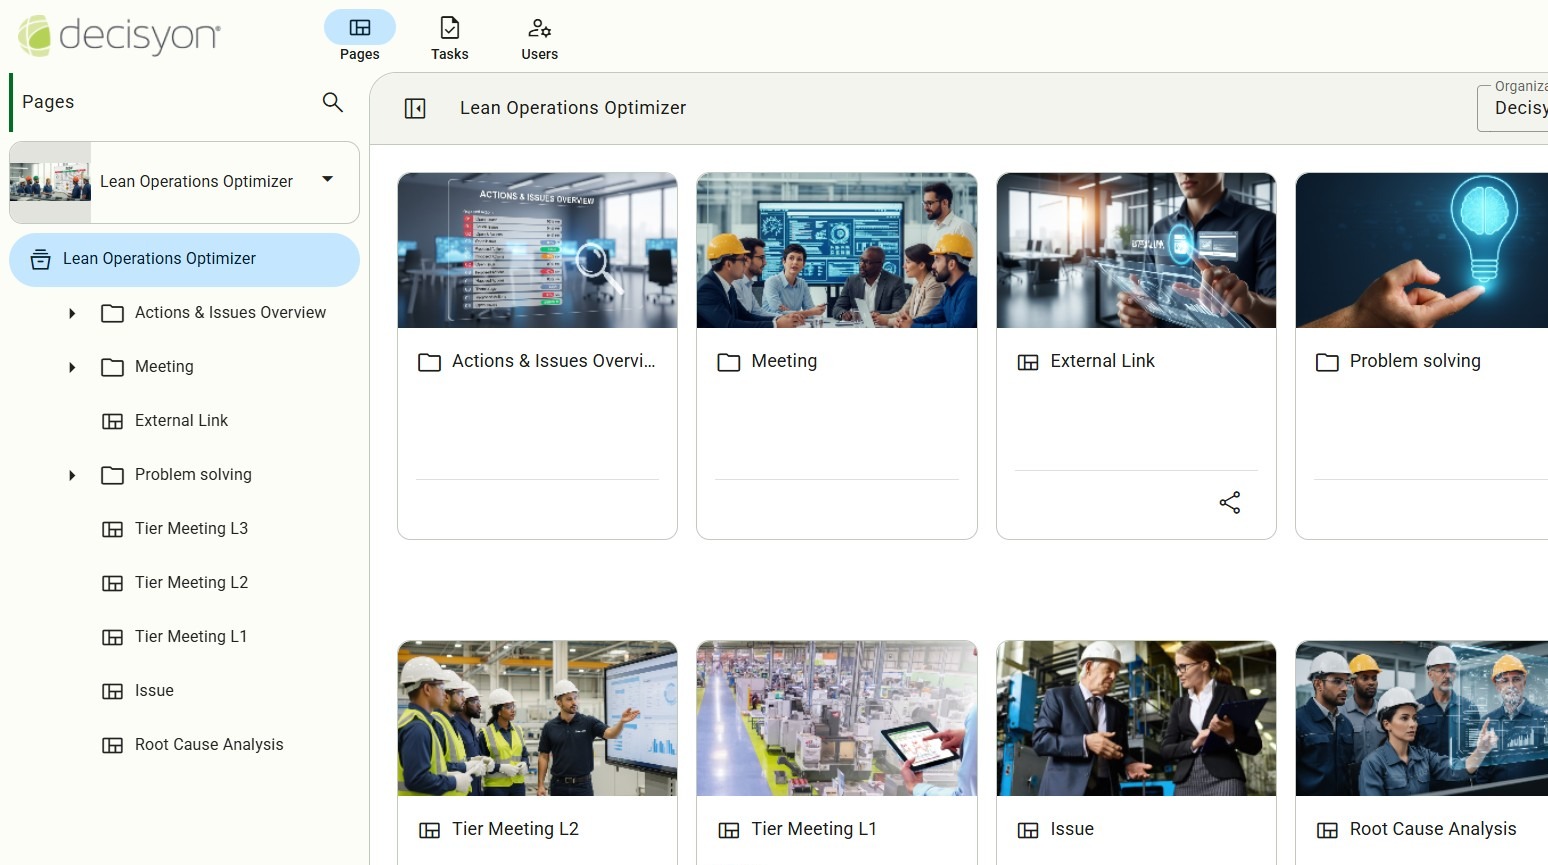
Task: Select Issue page in the sidebar
Action: coord(154,691)
